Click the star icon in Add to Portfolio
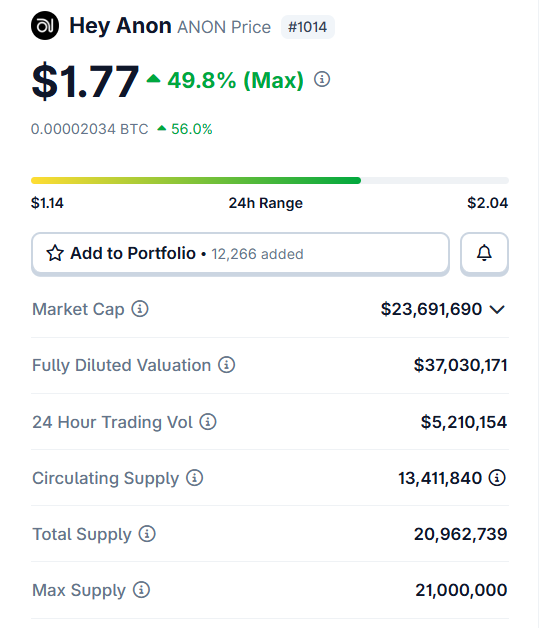This screenshot has width=539, height=628. (x=55, y=254)
